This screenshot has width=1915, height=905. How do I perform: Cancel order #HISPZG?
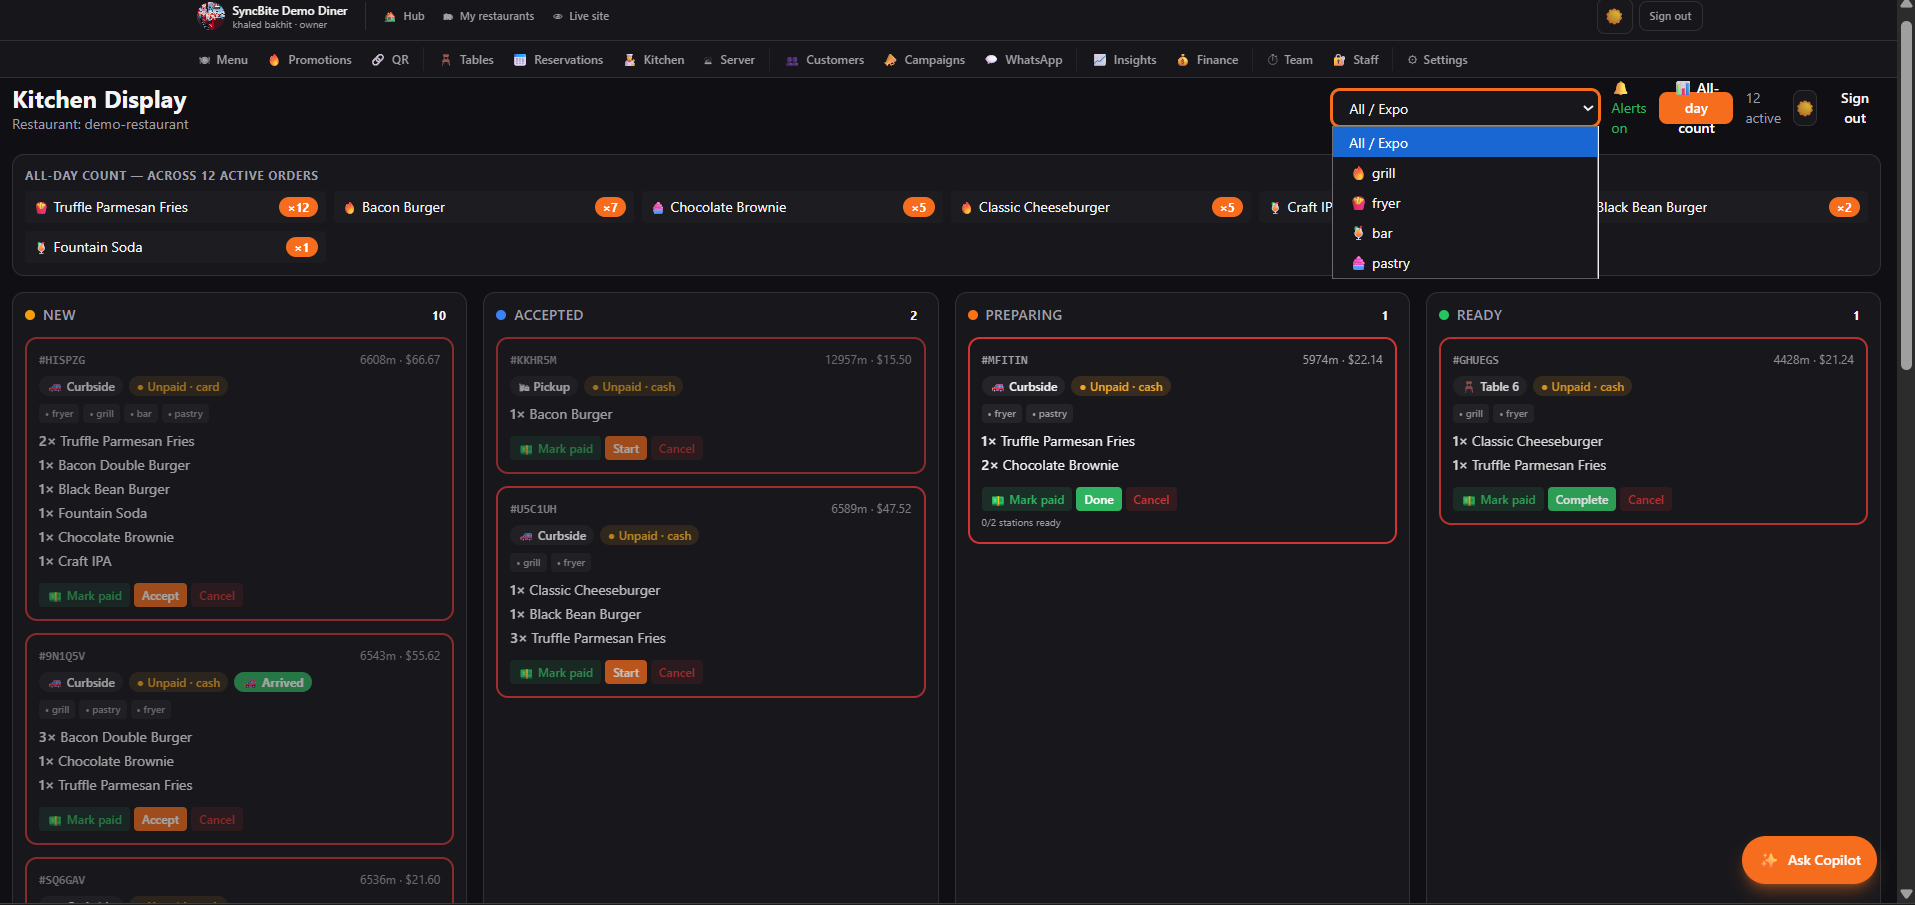[x=217, y=596]
